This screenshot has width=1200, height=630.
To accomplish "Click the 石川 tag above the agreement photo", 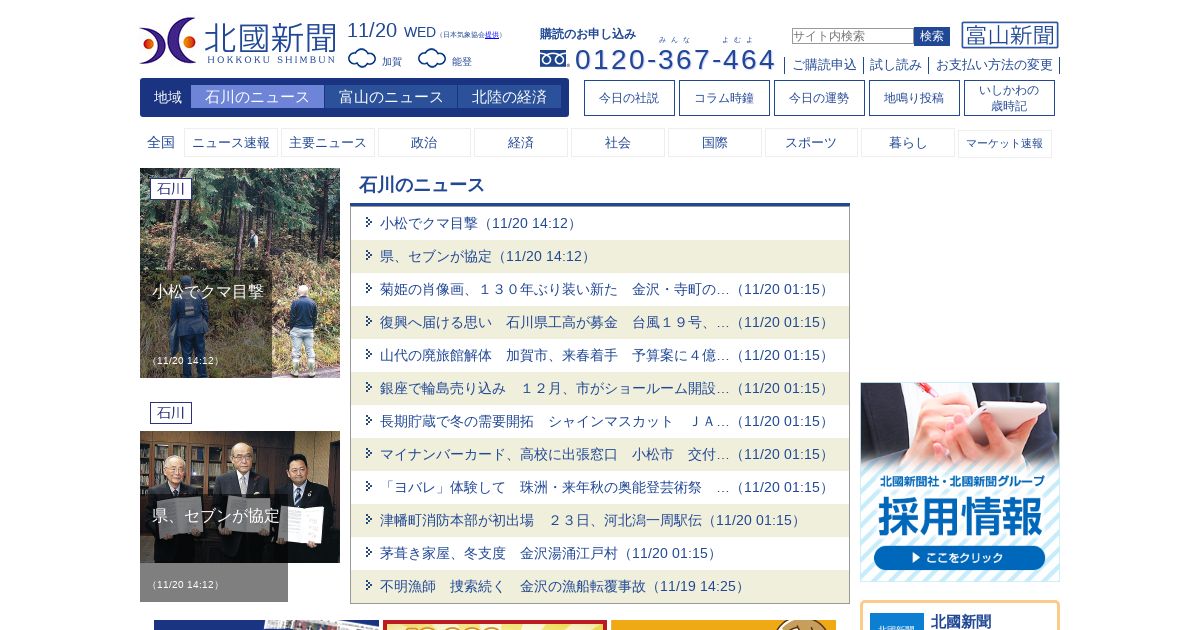I will pyautogui.click(x=171, y=413).
